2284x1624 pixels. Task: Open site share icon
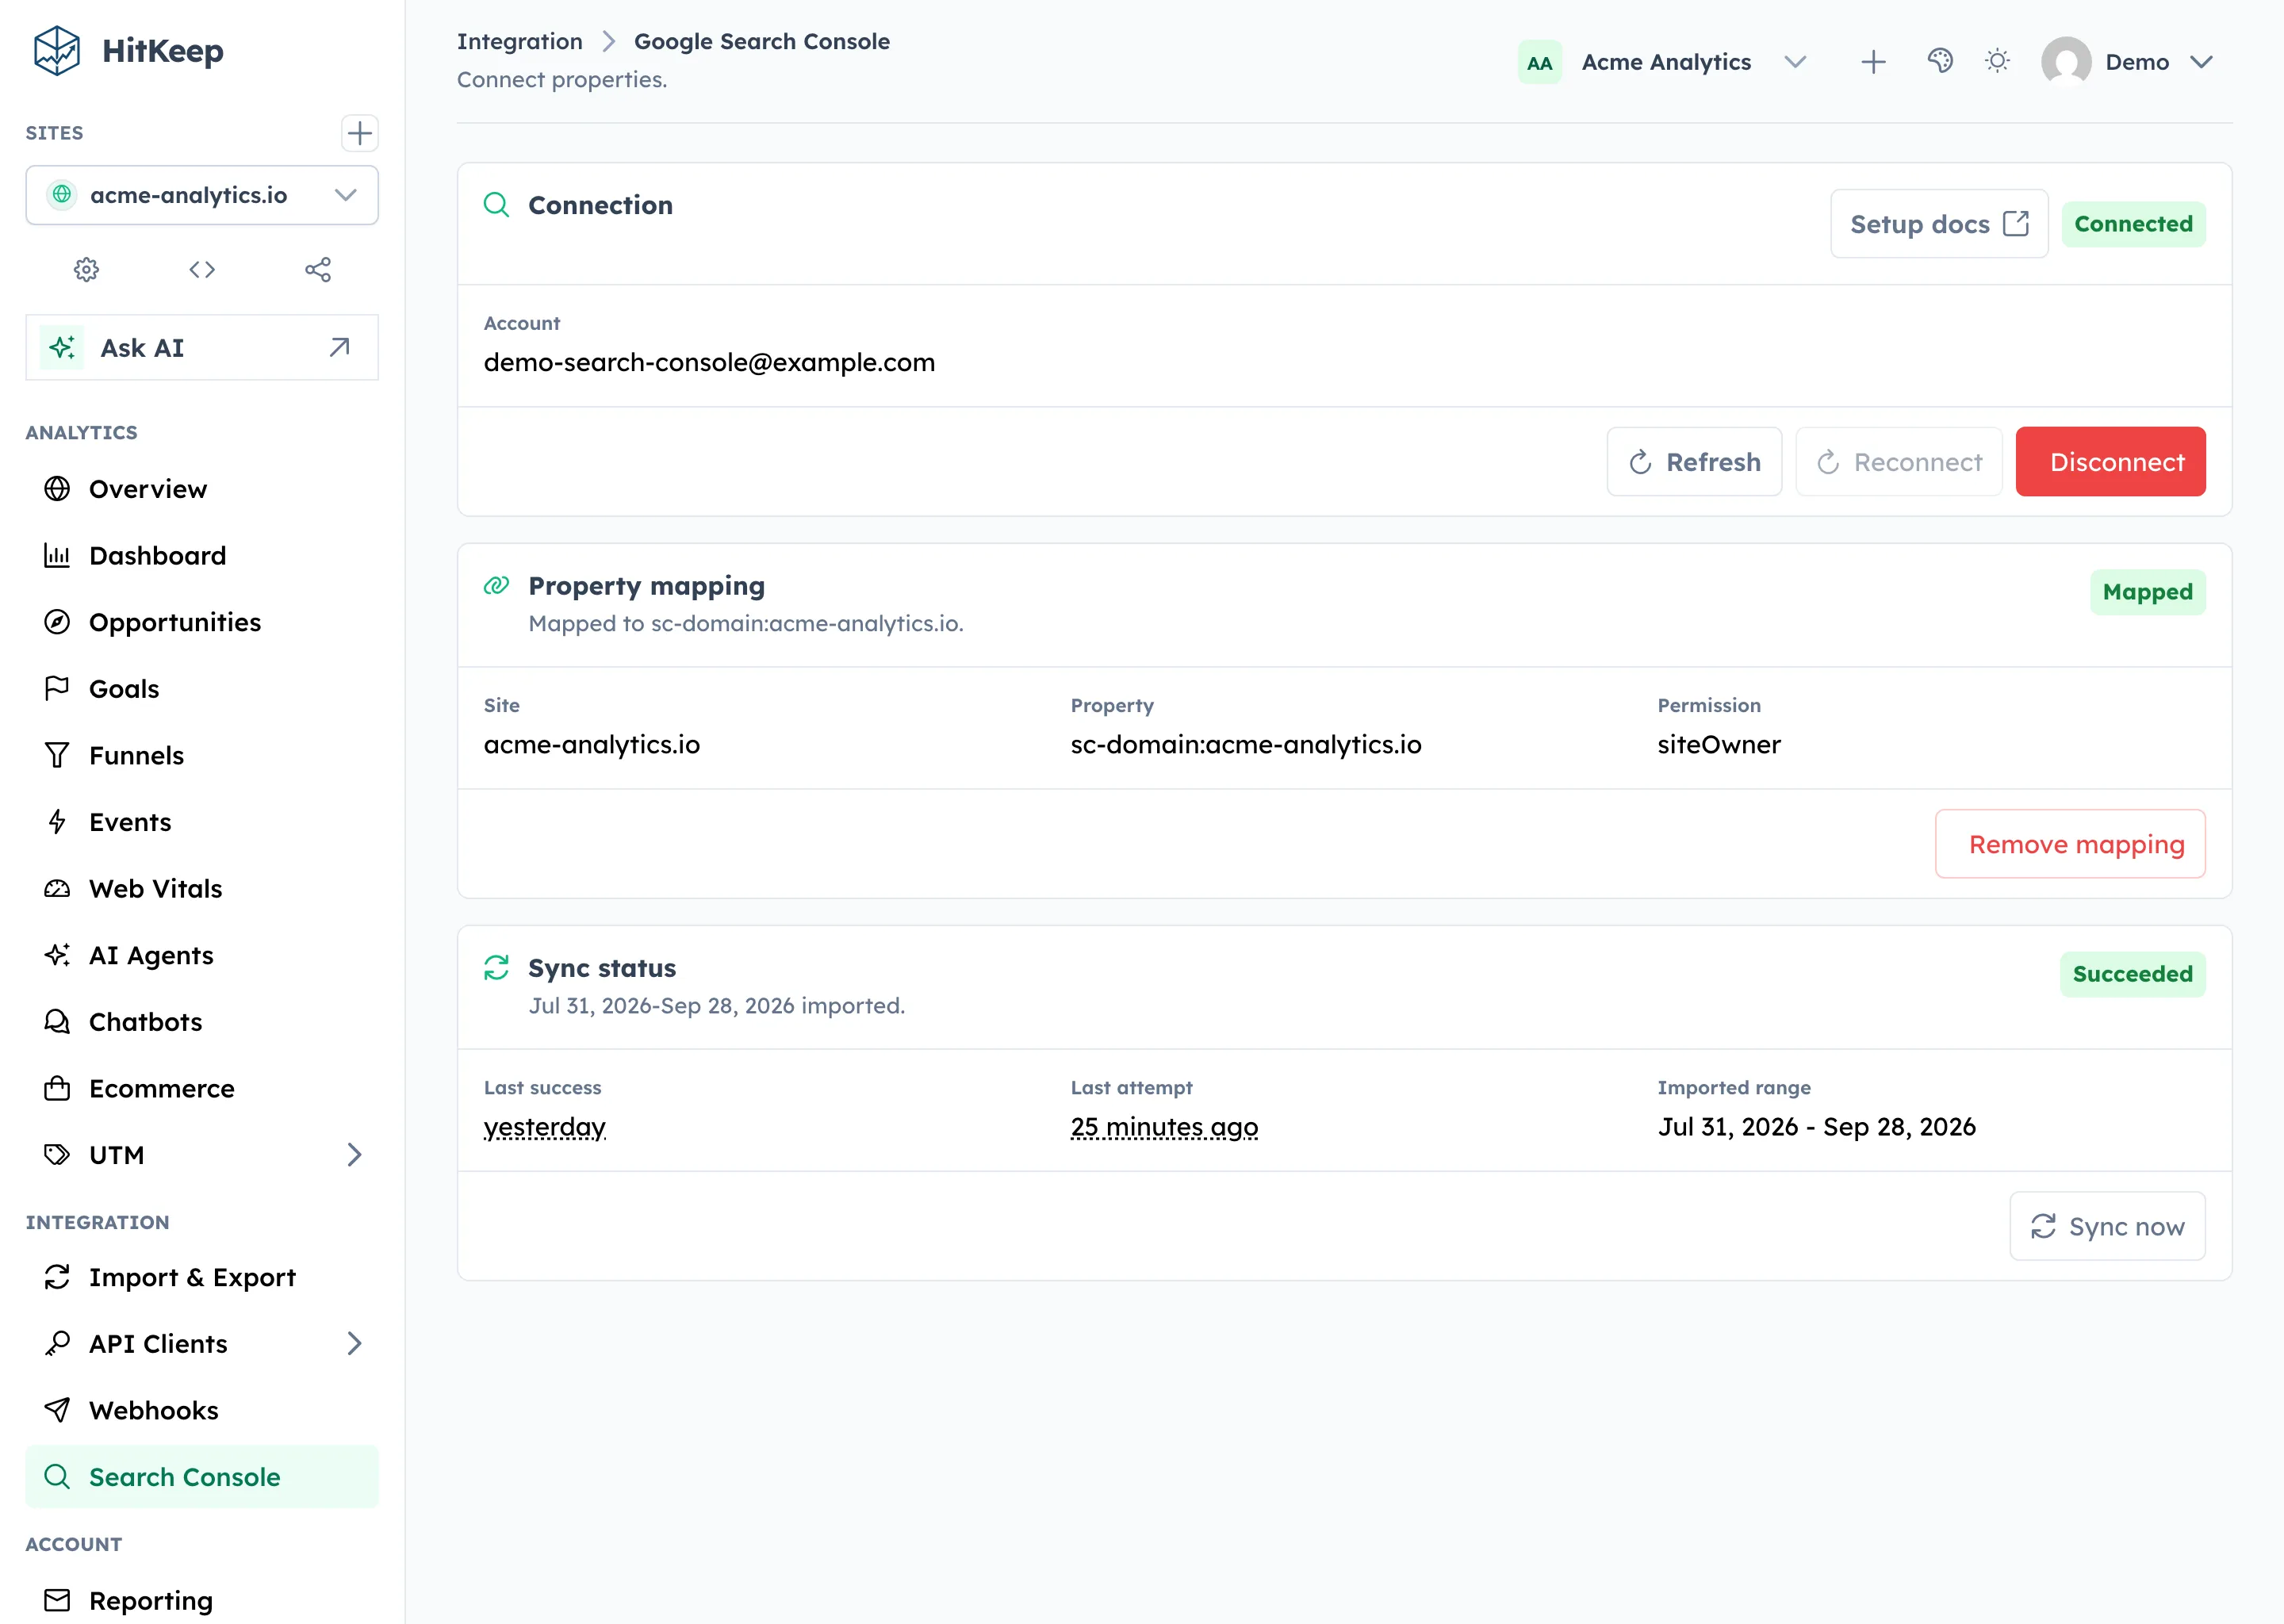coord(318,269)
